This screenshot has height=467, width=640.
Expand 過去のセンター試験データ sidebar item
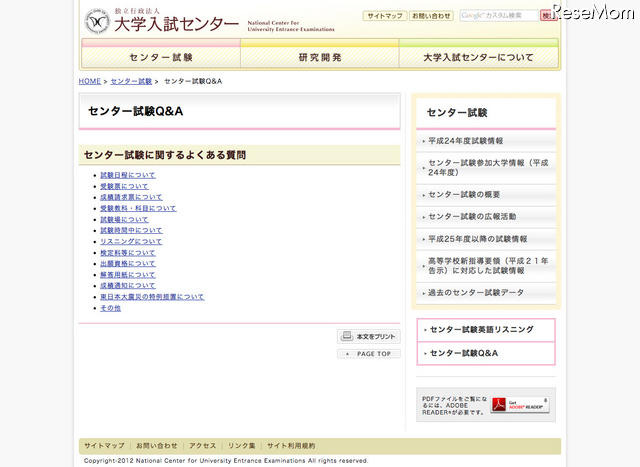click(x=476, y=292)
